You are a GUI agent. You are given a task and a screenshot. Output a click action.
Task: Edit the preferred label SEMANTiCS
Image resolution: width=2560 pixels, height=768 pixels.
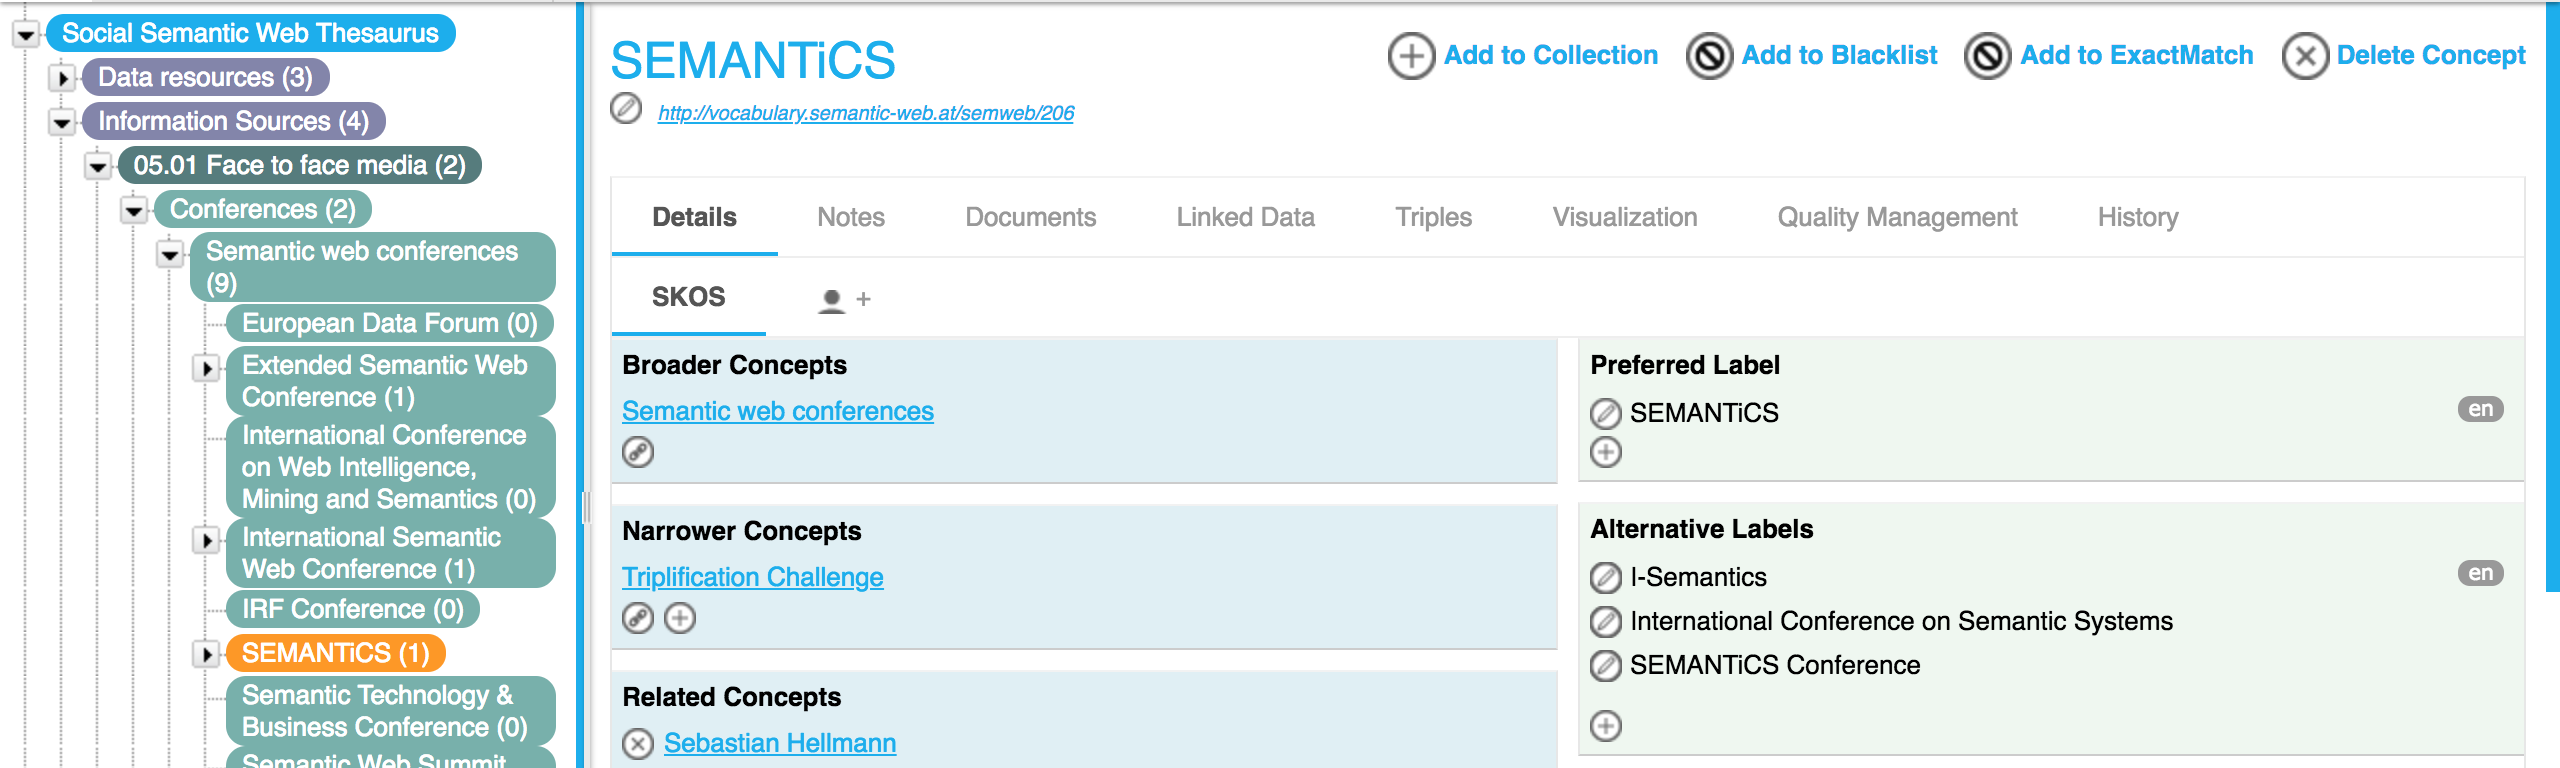(x=1606, y=413)
